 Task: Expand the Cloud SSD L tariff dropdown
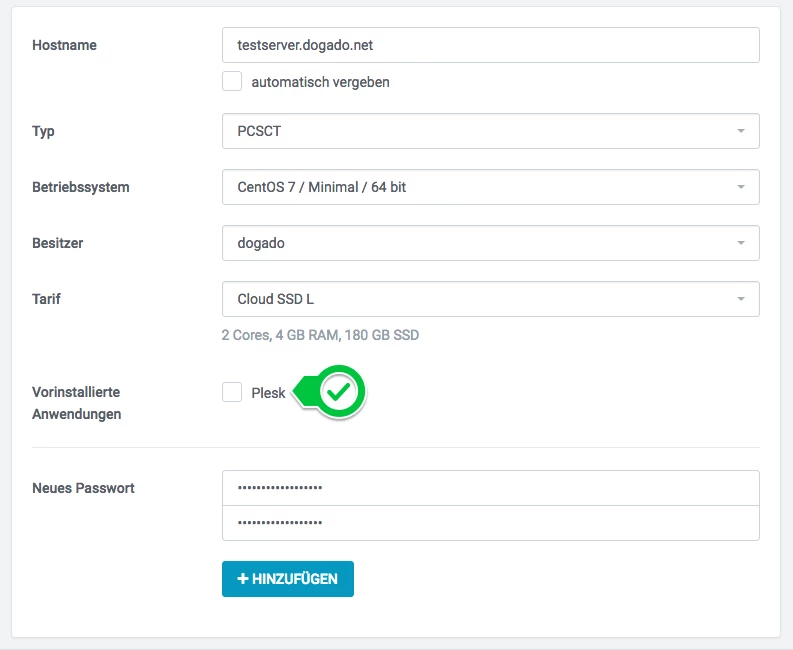pos(480,299)
